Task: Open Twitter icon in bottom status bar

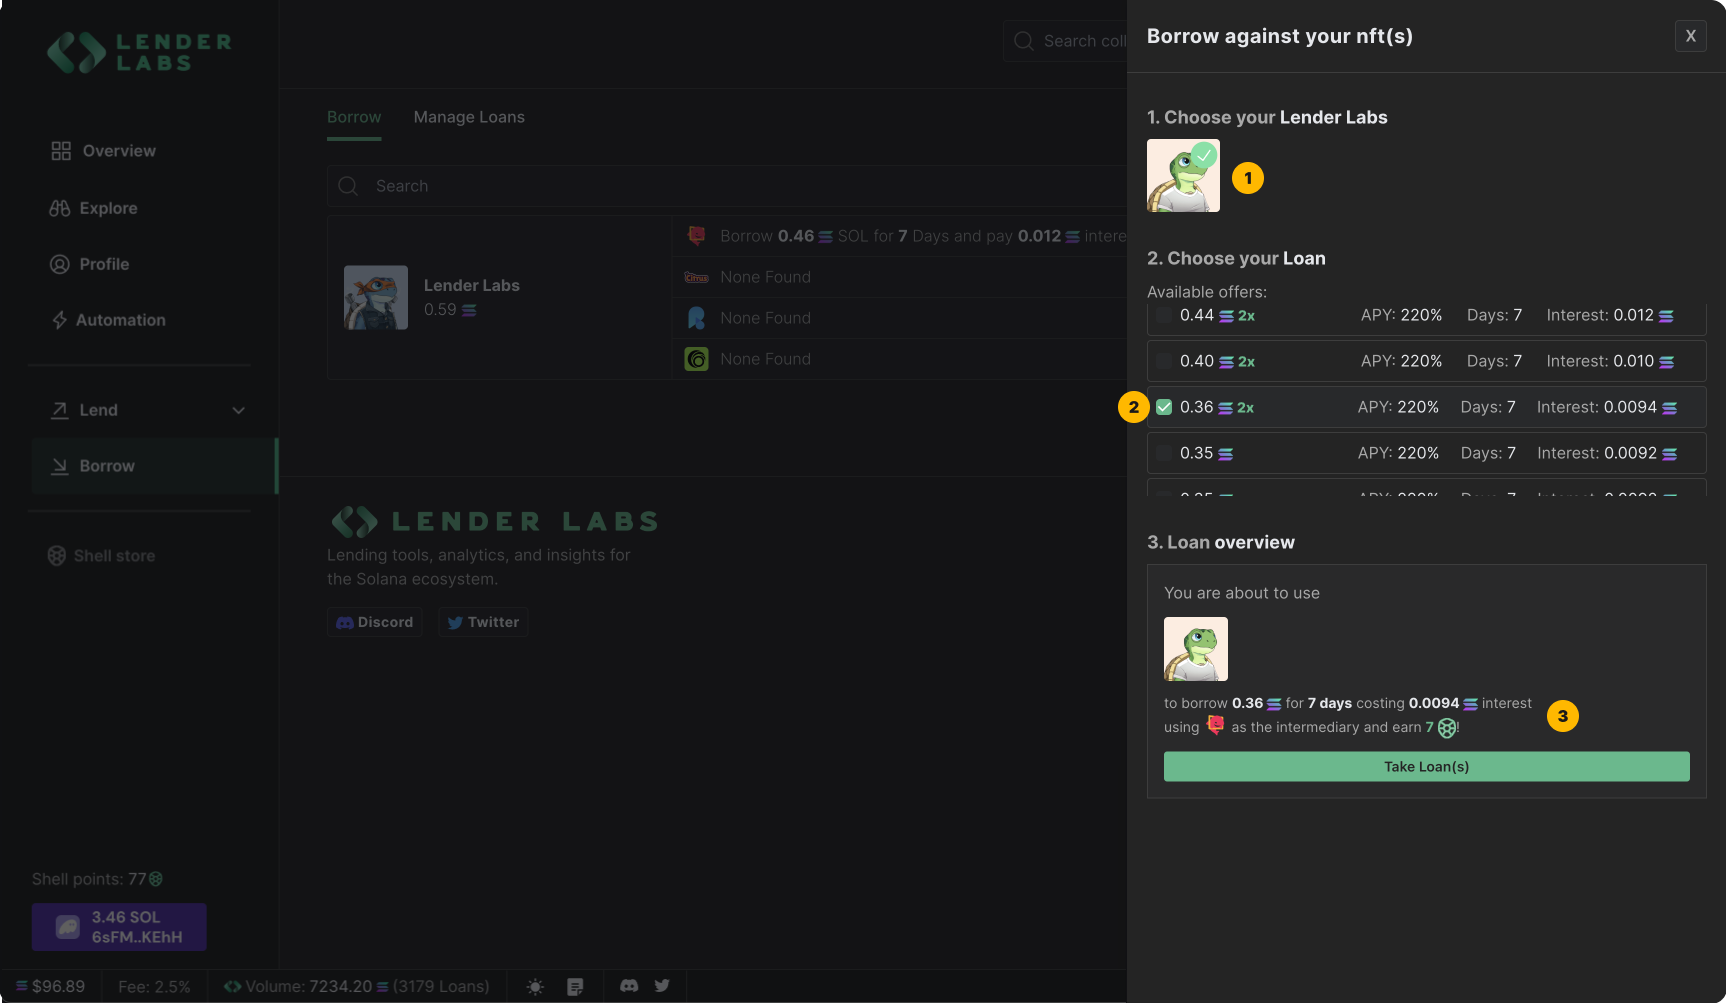Action: pos(662,986)
